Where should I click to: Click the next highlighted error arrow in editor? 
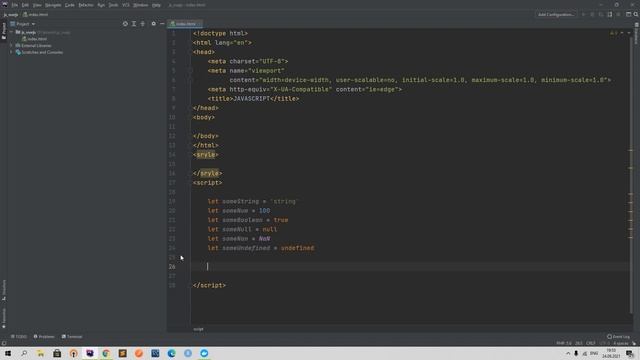[629, 33]
